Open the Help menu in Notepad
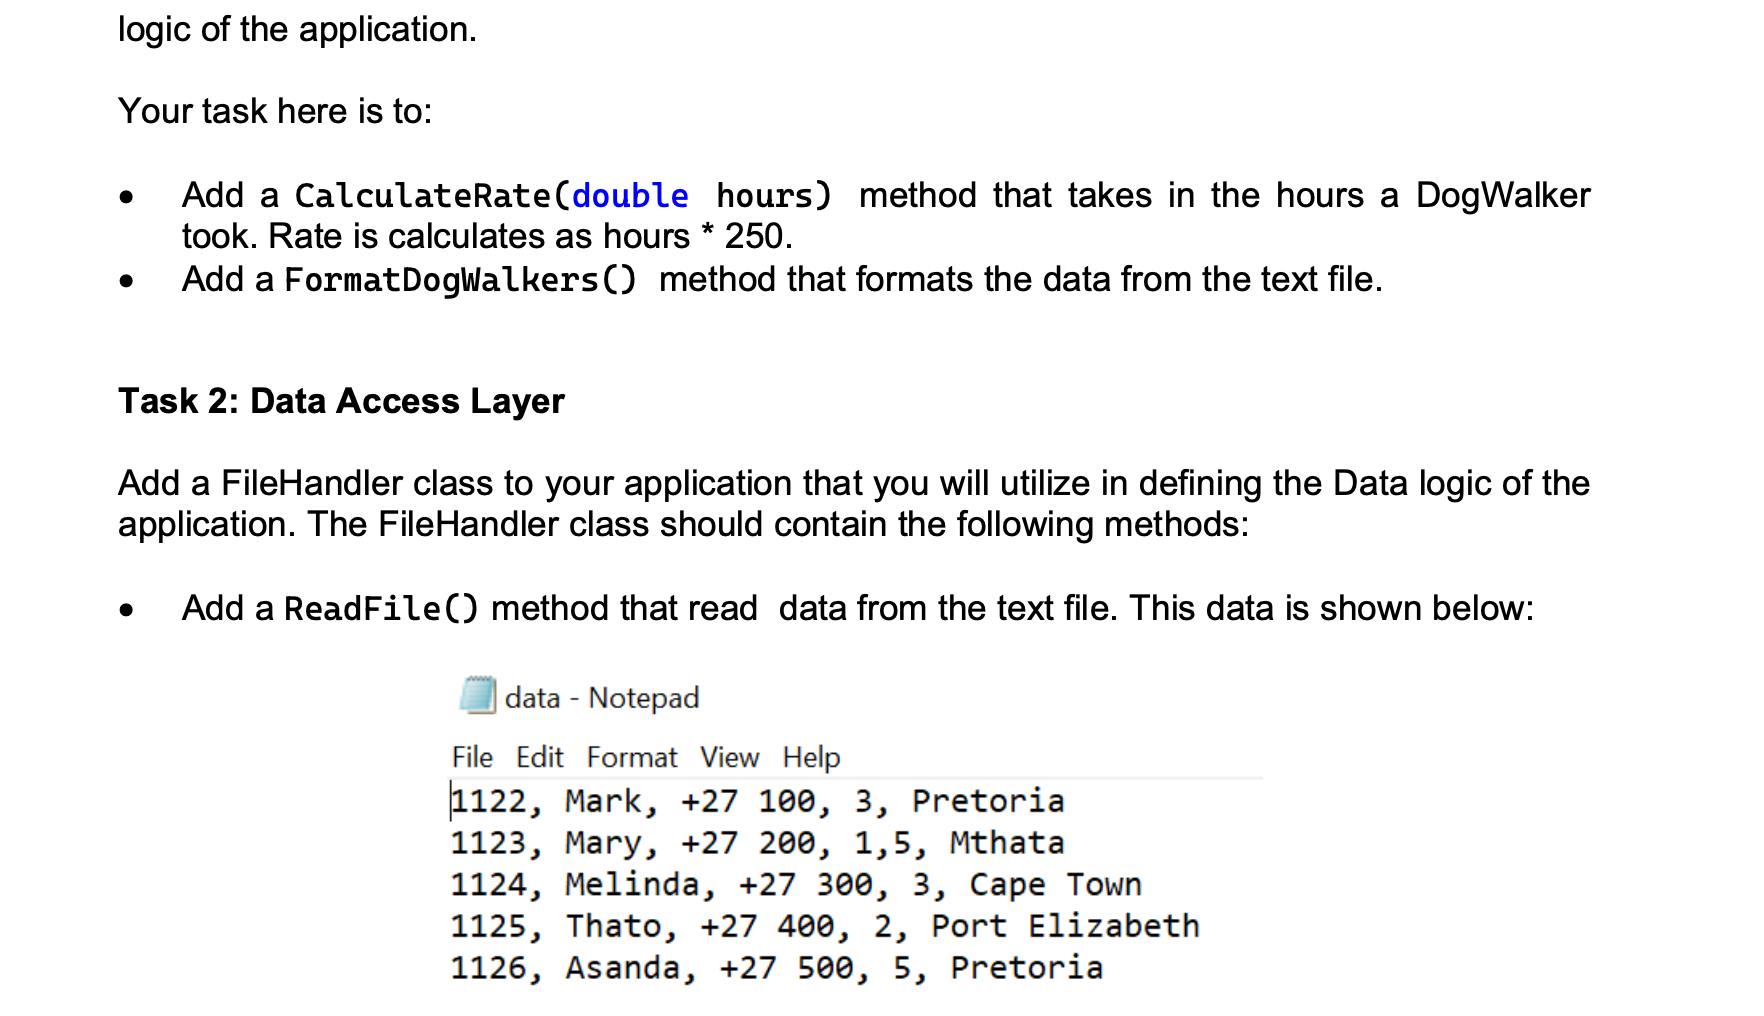The height and width of the screenshot is (1016, 1764). click(812, 757)
